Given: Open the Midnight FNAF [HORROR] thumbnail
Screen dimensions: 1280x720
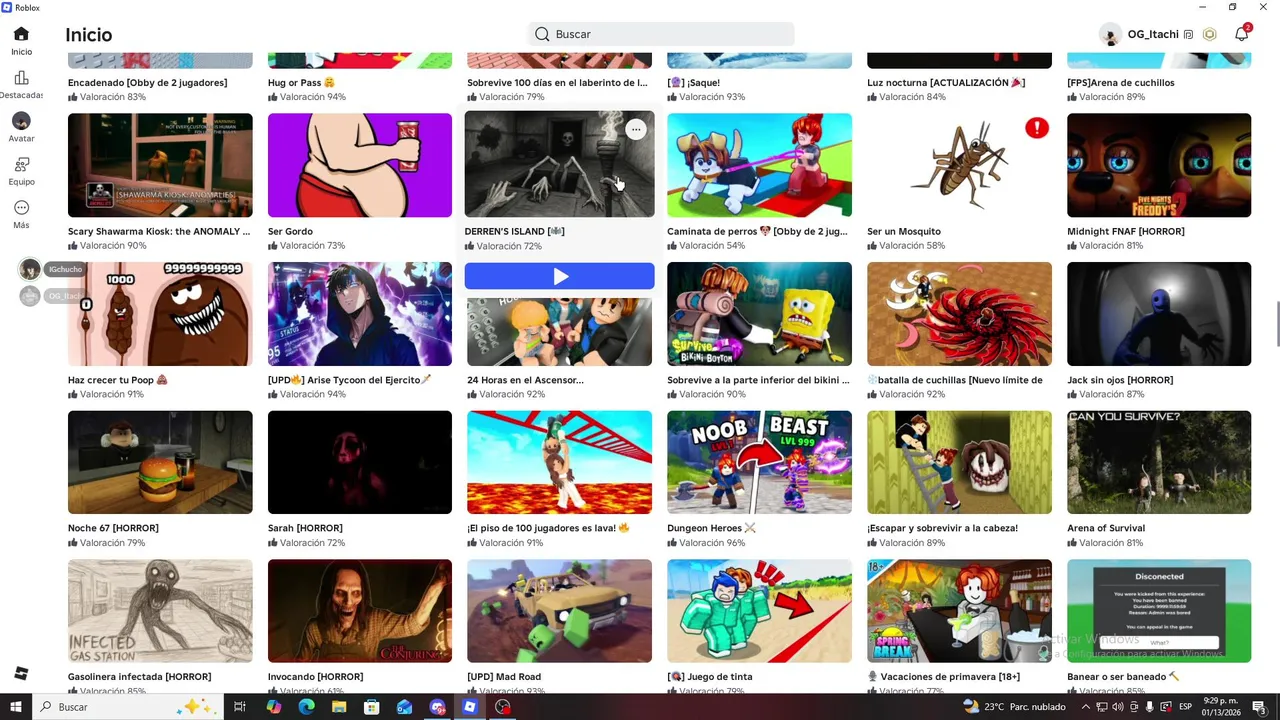Looking at the screenshot, I should click(x=1159, y=165).
